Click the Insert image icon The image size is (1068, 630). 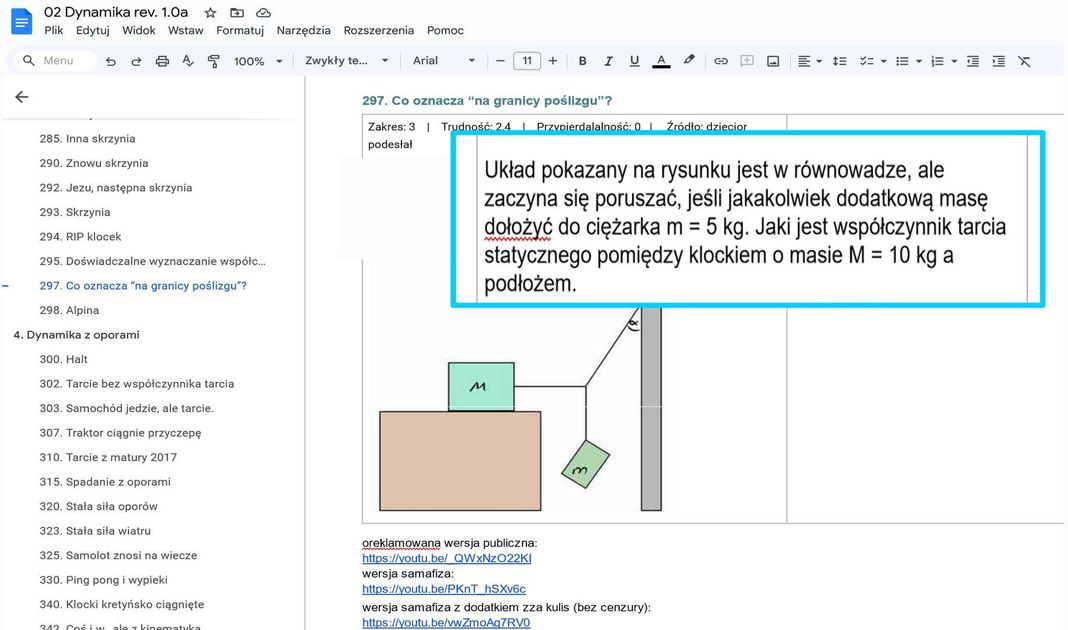point(773,61)
